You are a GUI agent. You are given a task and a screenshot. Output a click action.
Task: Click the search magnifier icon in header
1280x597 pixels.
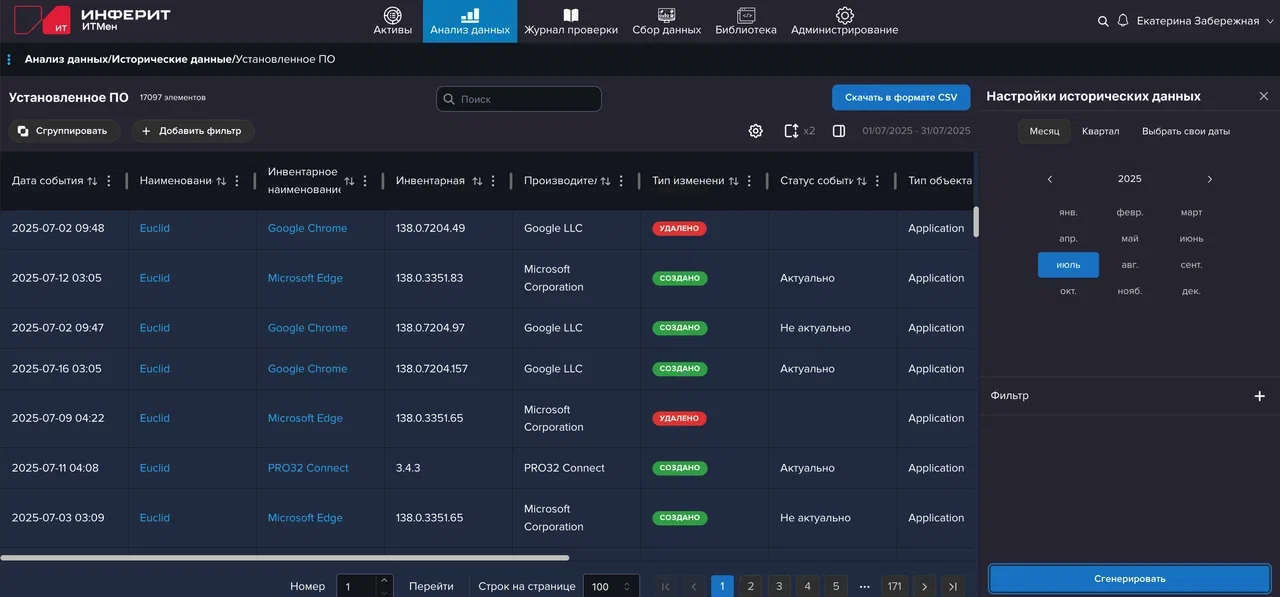click(x=1103, y=21)
